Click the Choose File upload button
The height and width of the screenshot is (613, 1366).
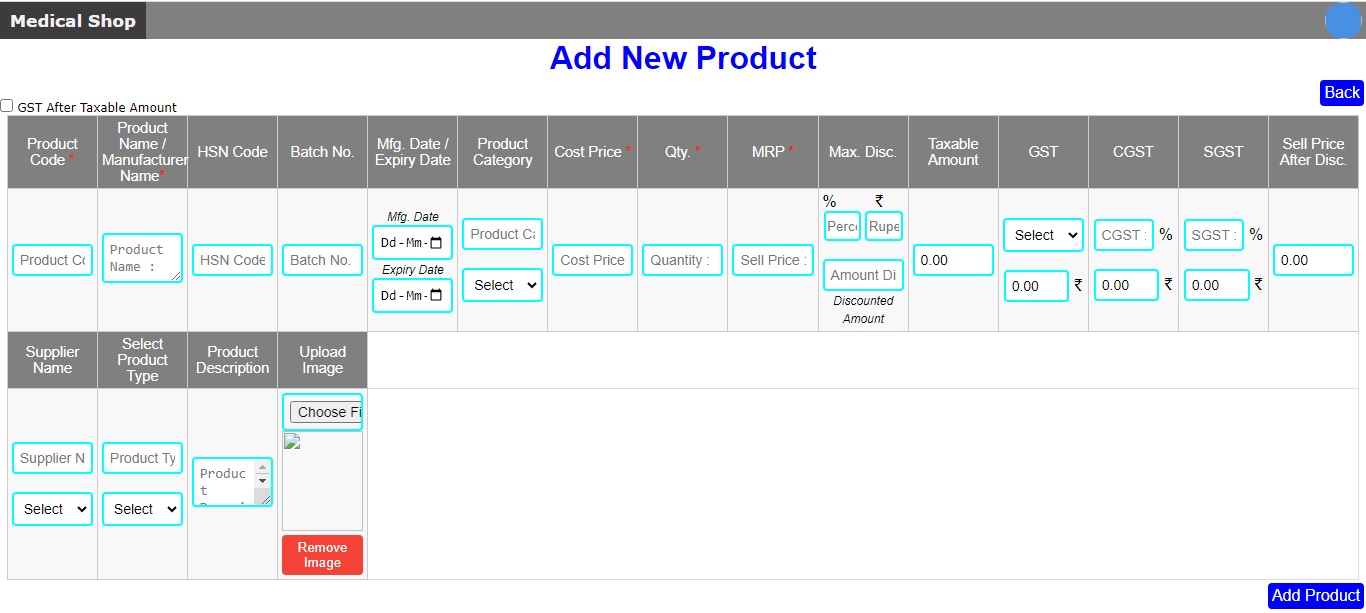tap(323, 412)
